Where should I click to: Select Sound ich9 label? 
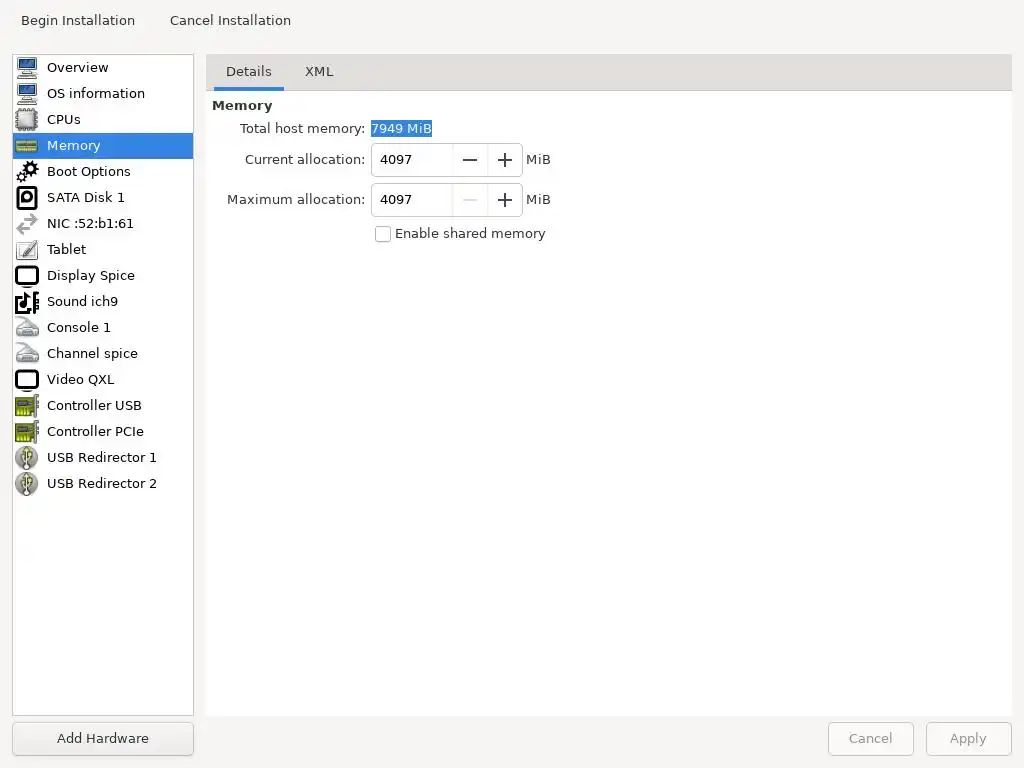pyautogui.click(x=82, y=302)
